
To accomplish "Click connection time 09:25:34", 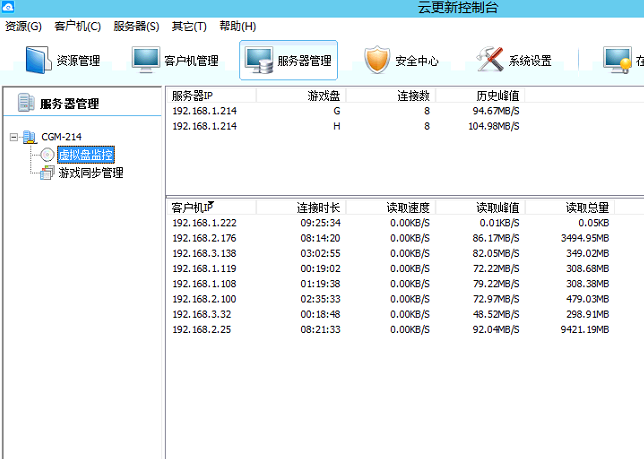I will click(320, 223).
